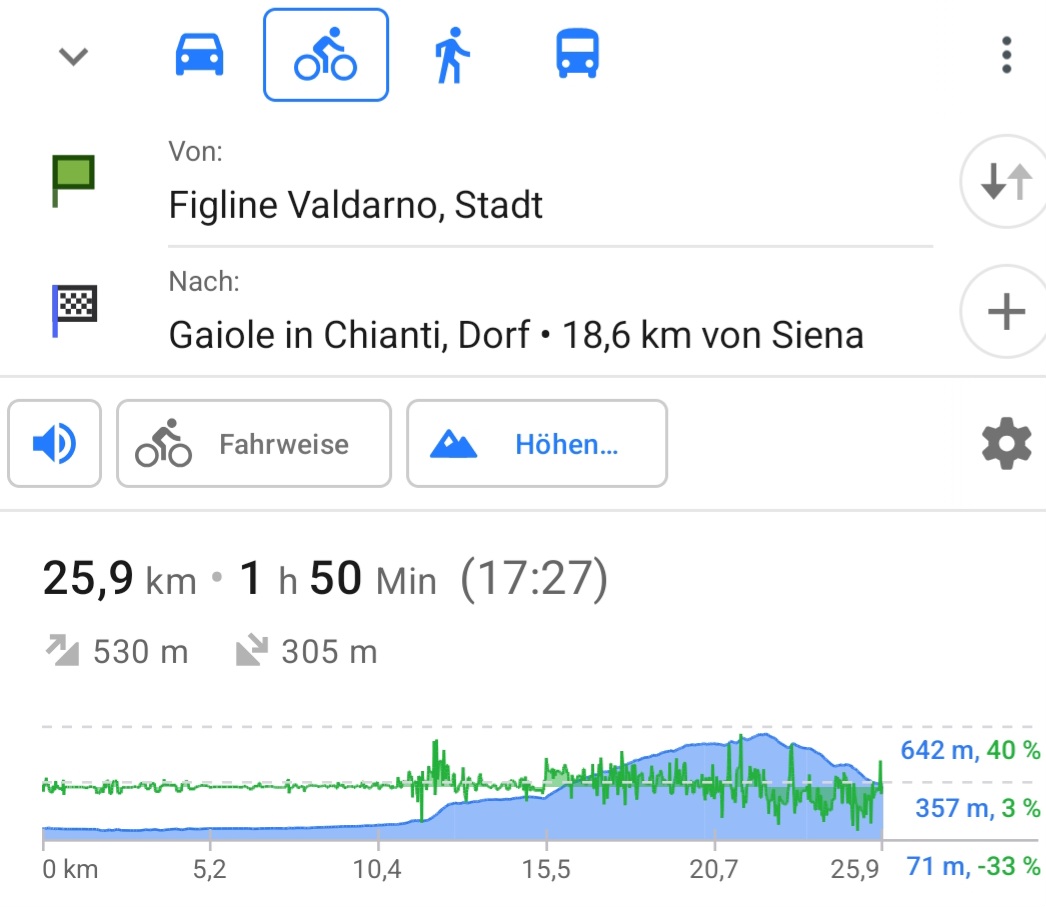Image resolution: width=1046 pixels, height=907 pixels.
Task: Open the Höhen elevation options
Action: click(x=536, y=444)
